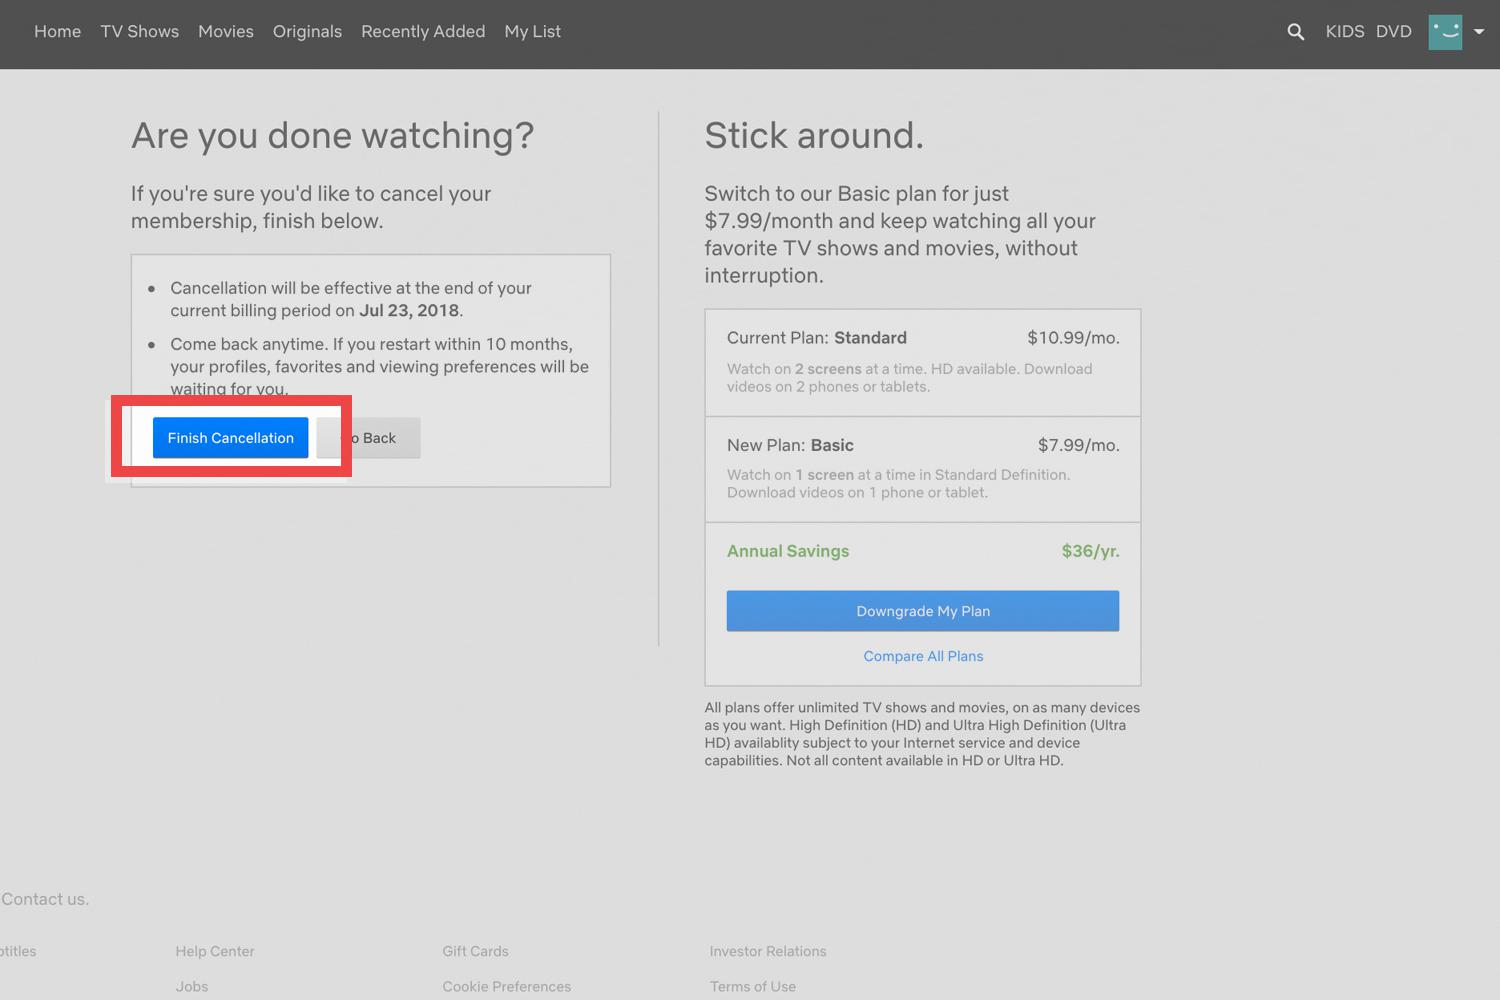Screen dimensions: 1500x1000
Task: Visit the Help Center
Action: [x=214, y=951]
